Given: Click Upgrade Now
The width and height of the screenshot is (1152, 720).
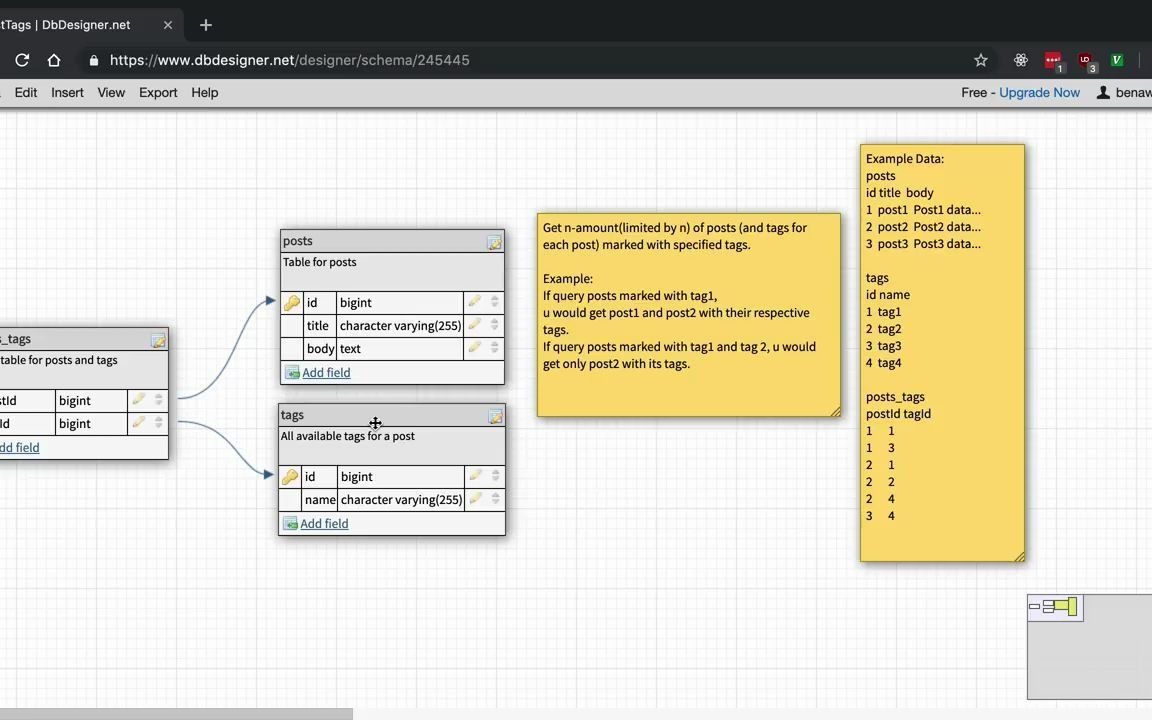Looking at the screenshot, I should click(1039, 92).
